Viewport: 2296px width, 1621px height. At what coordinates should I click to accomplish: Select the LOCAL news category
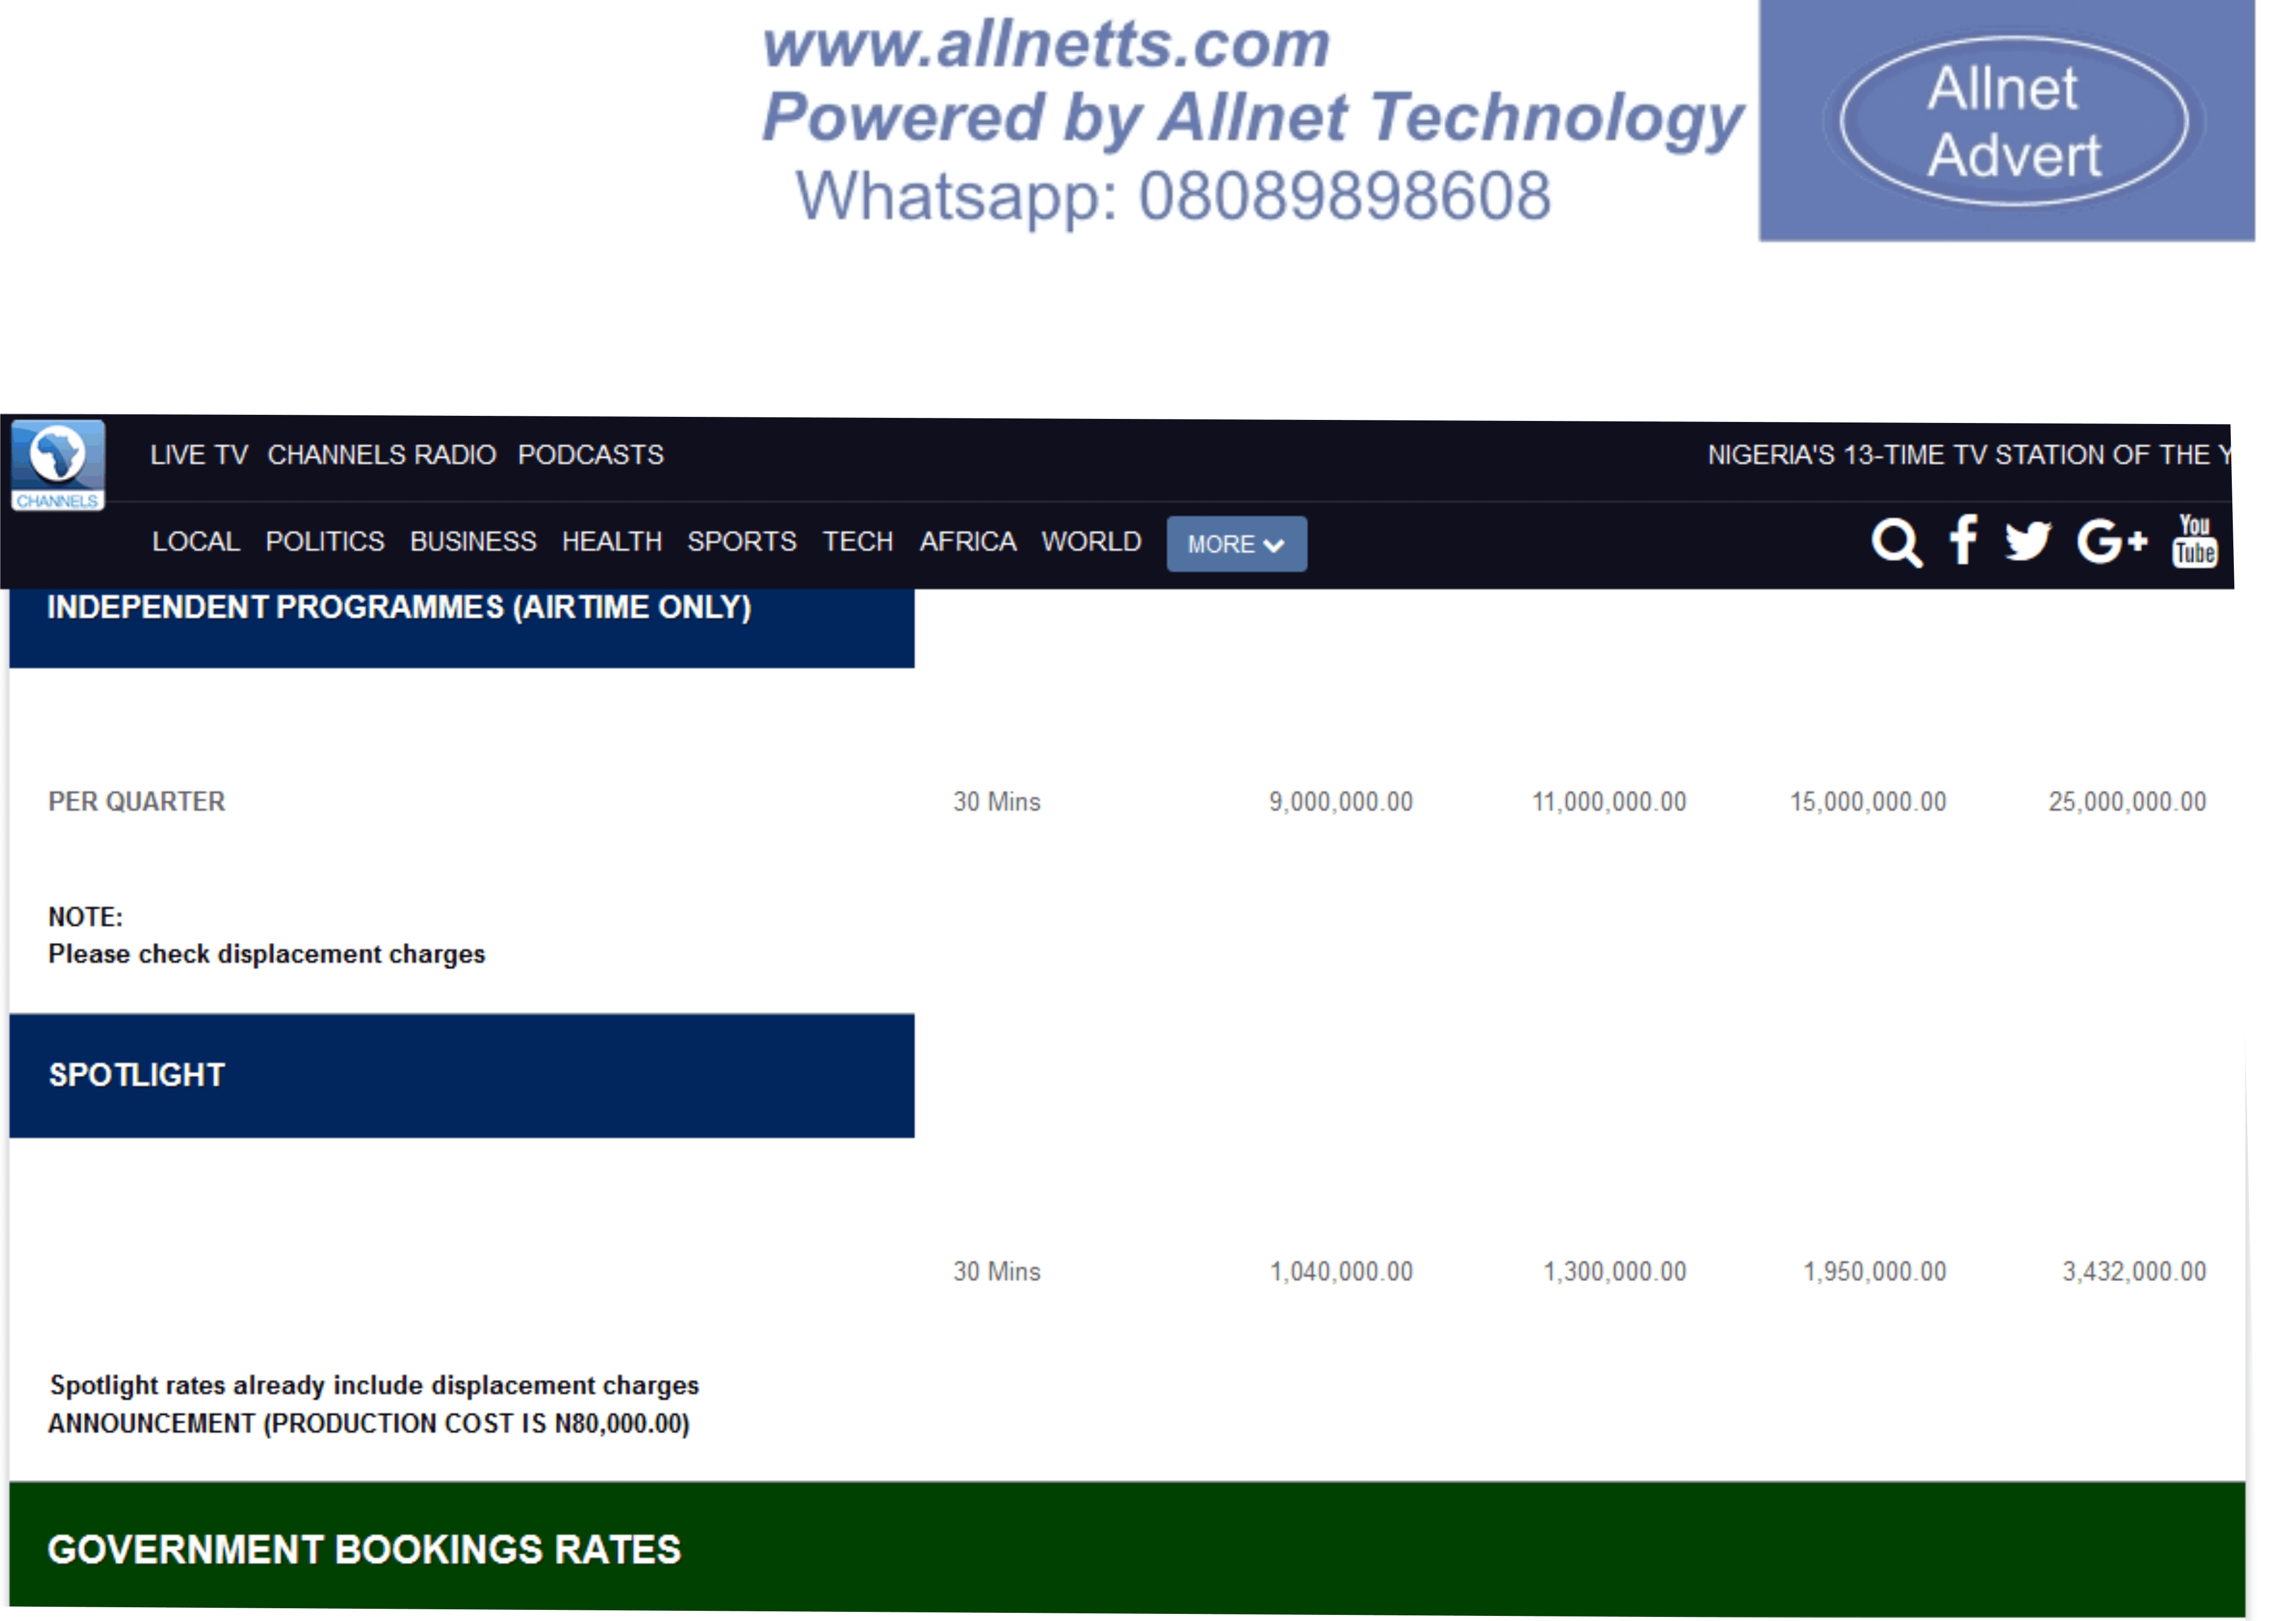point(196,542)
